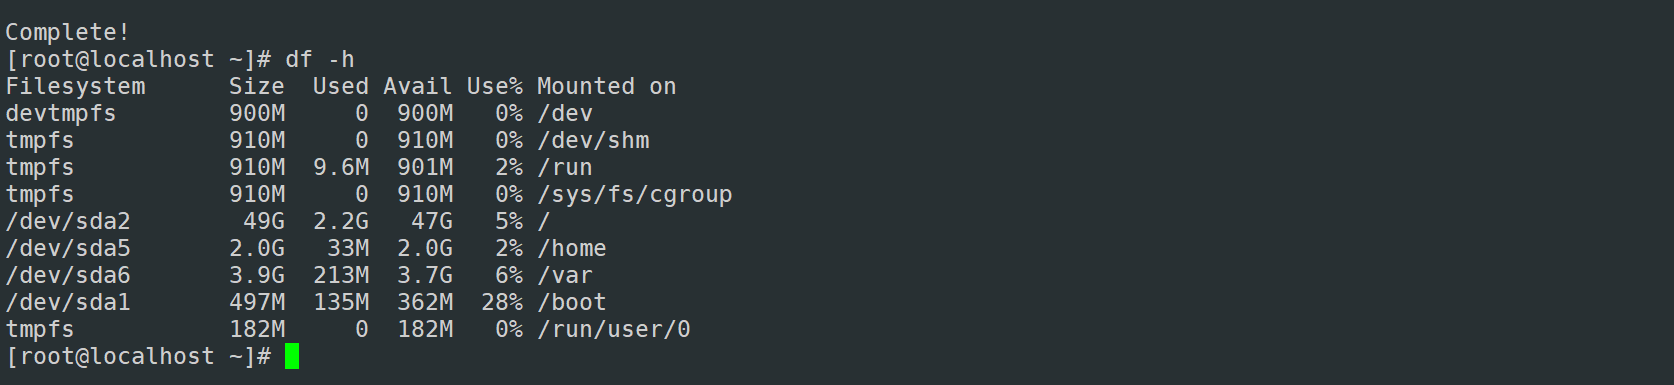
Task: Select the 'Complete!' output line
Action: pyautogui.click(x=68, y=32)
